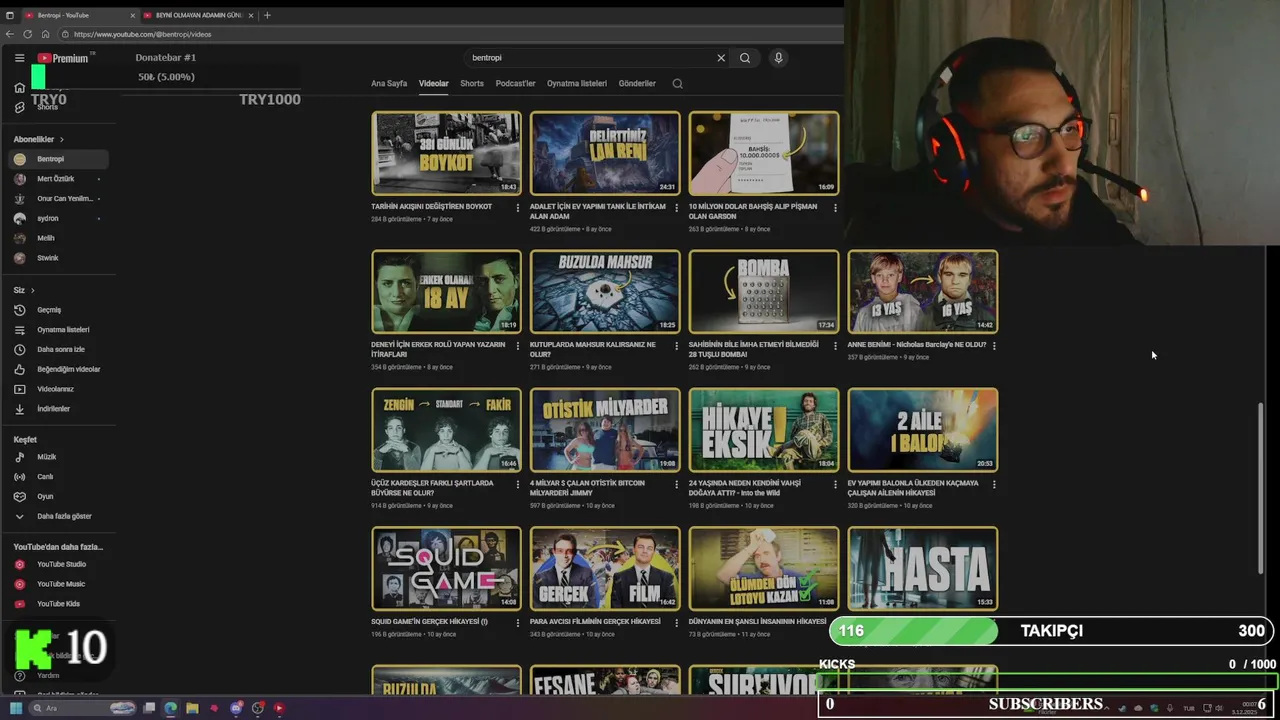Open Microsoft Edge from the taskbar
The width and height of the screenshot is (1280, 720).
coord(170,708)
